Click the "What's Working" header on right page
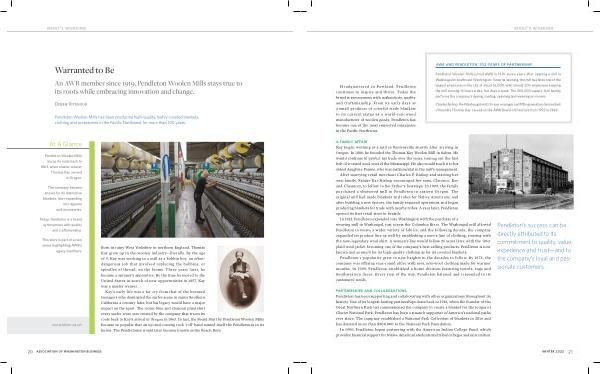The height and width of the screenshot is (374, 600). [533, 28]
